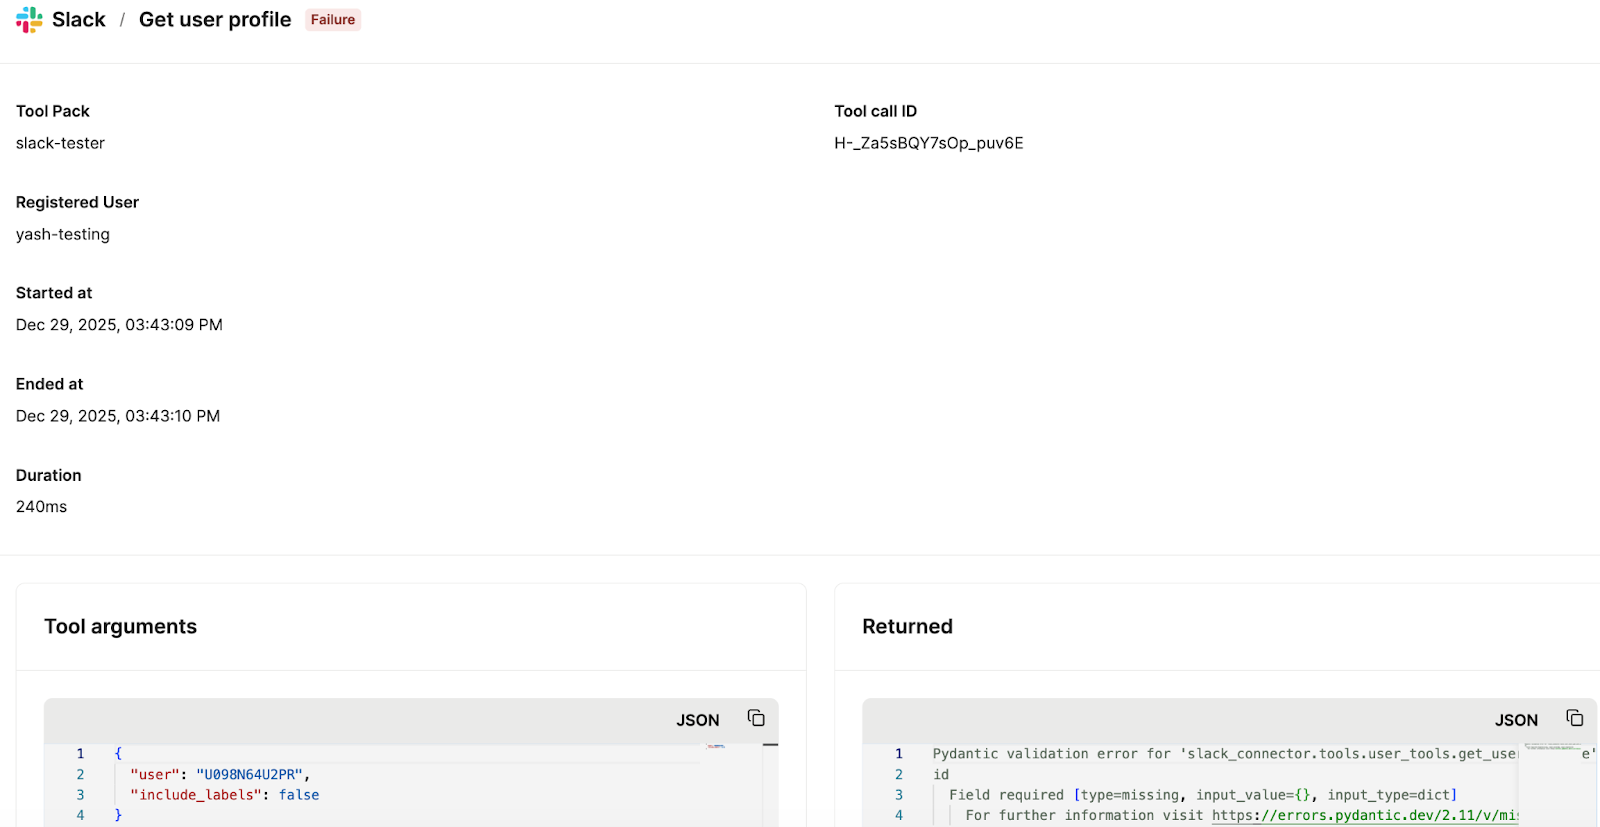Click the Registered User label

pyautogui.click(x=77, y=202)
